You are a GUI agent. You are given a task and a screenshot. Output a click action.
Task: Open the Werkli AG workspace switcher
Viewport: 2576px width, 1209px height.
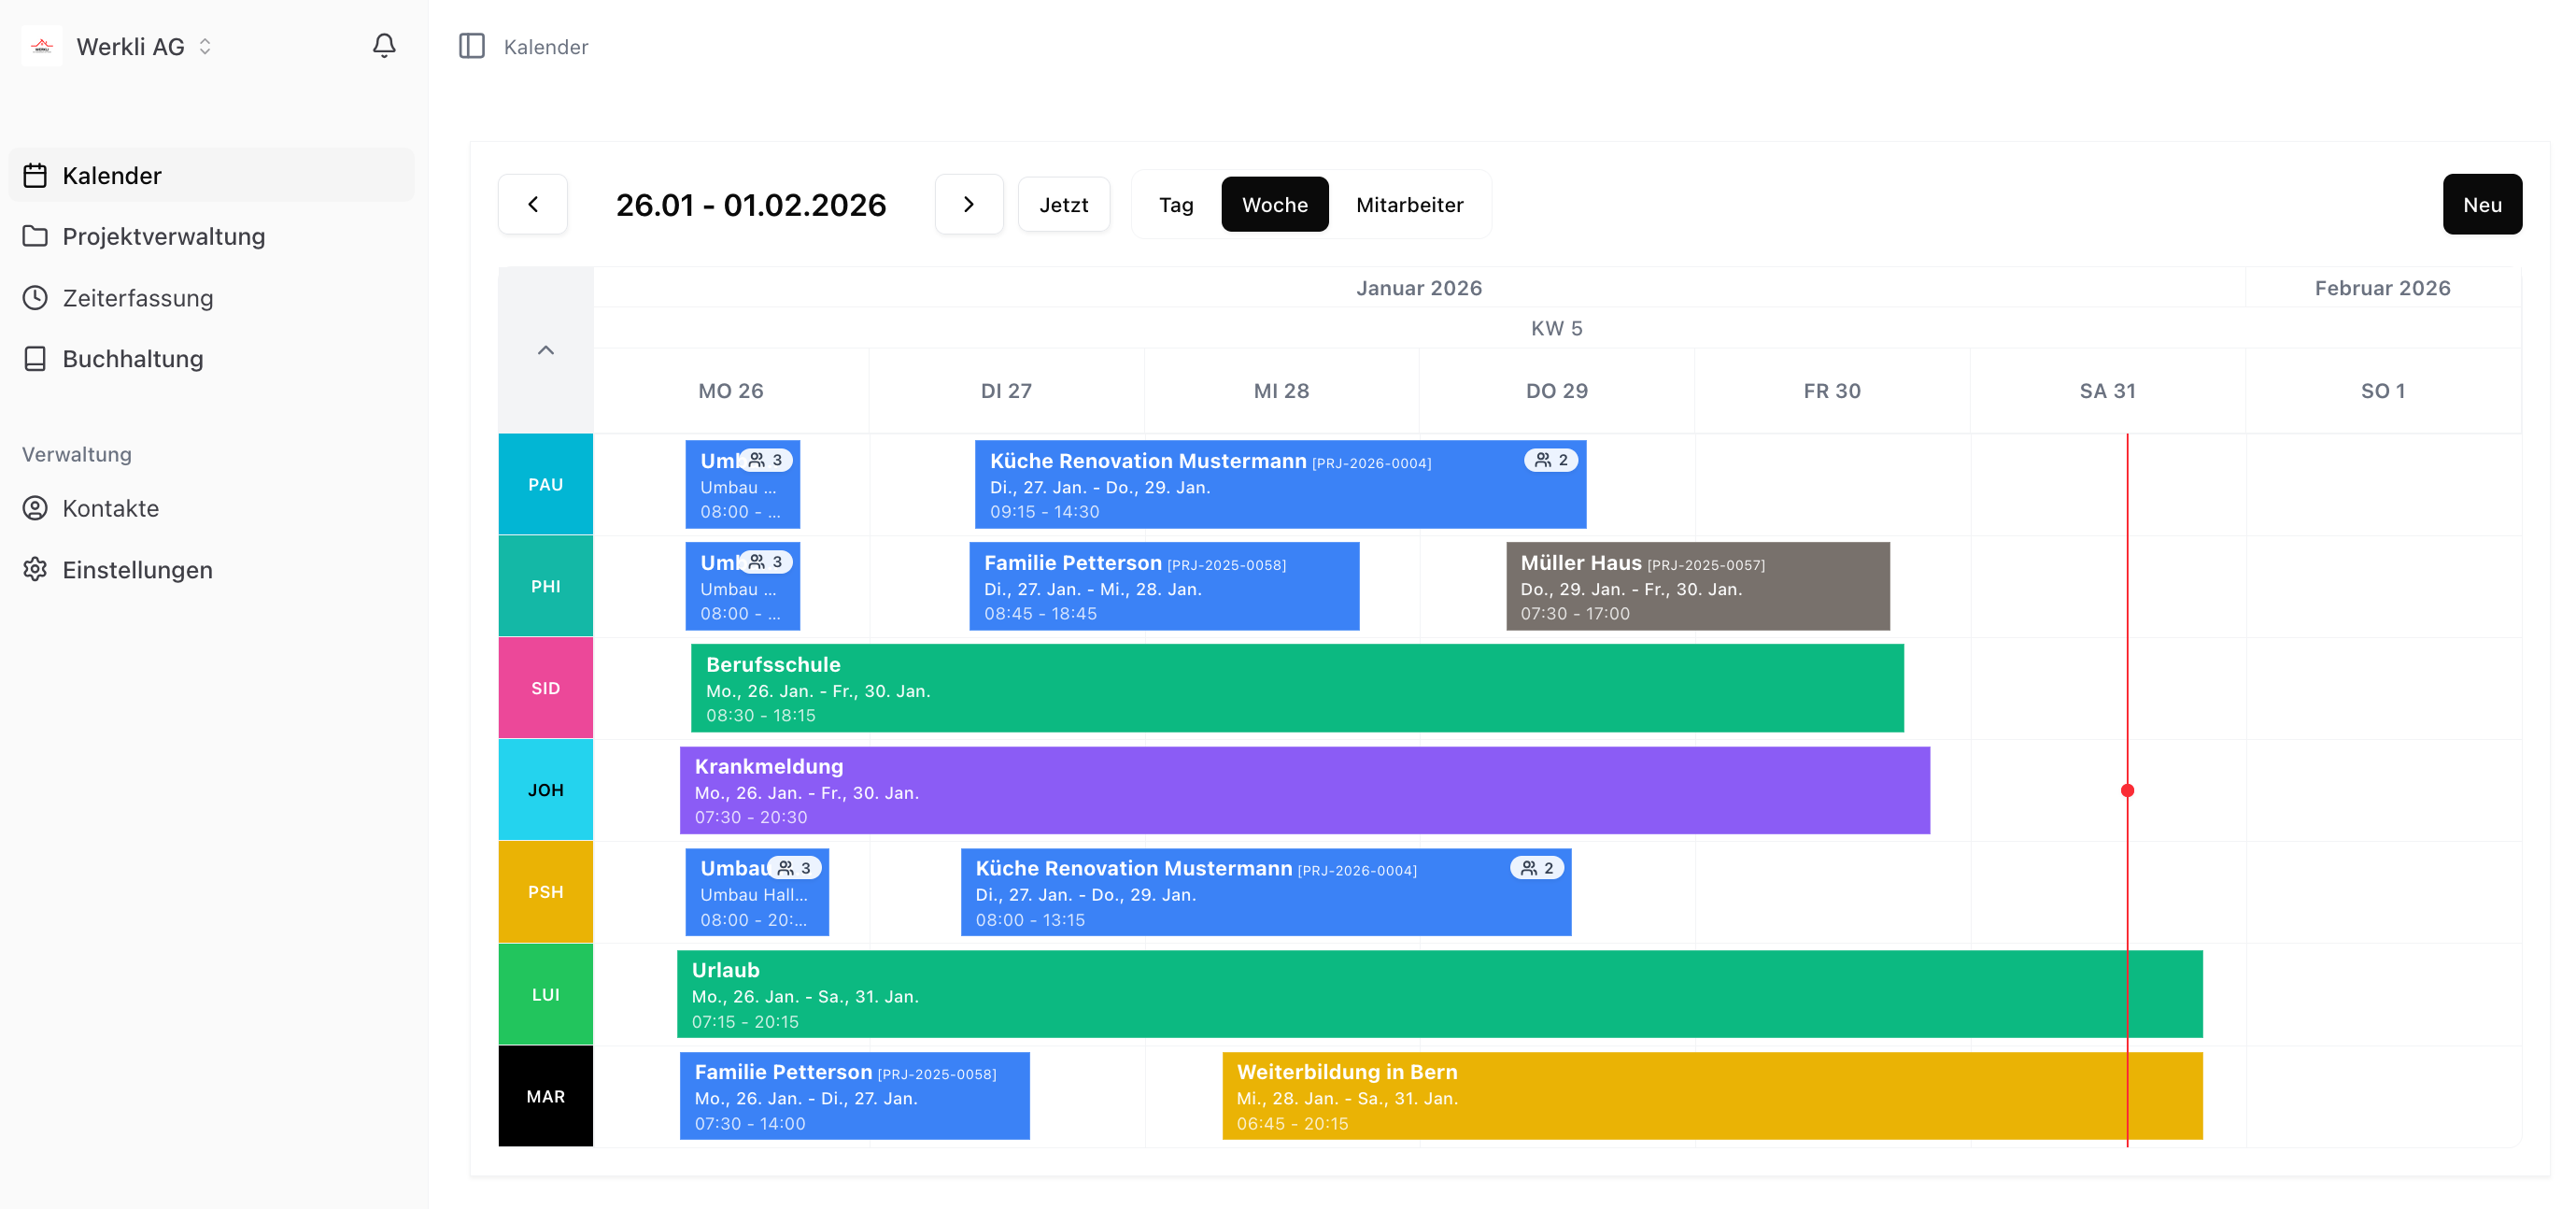[x=144, y=46]
